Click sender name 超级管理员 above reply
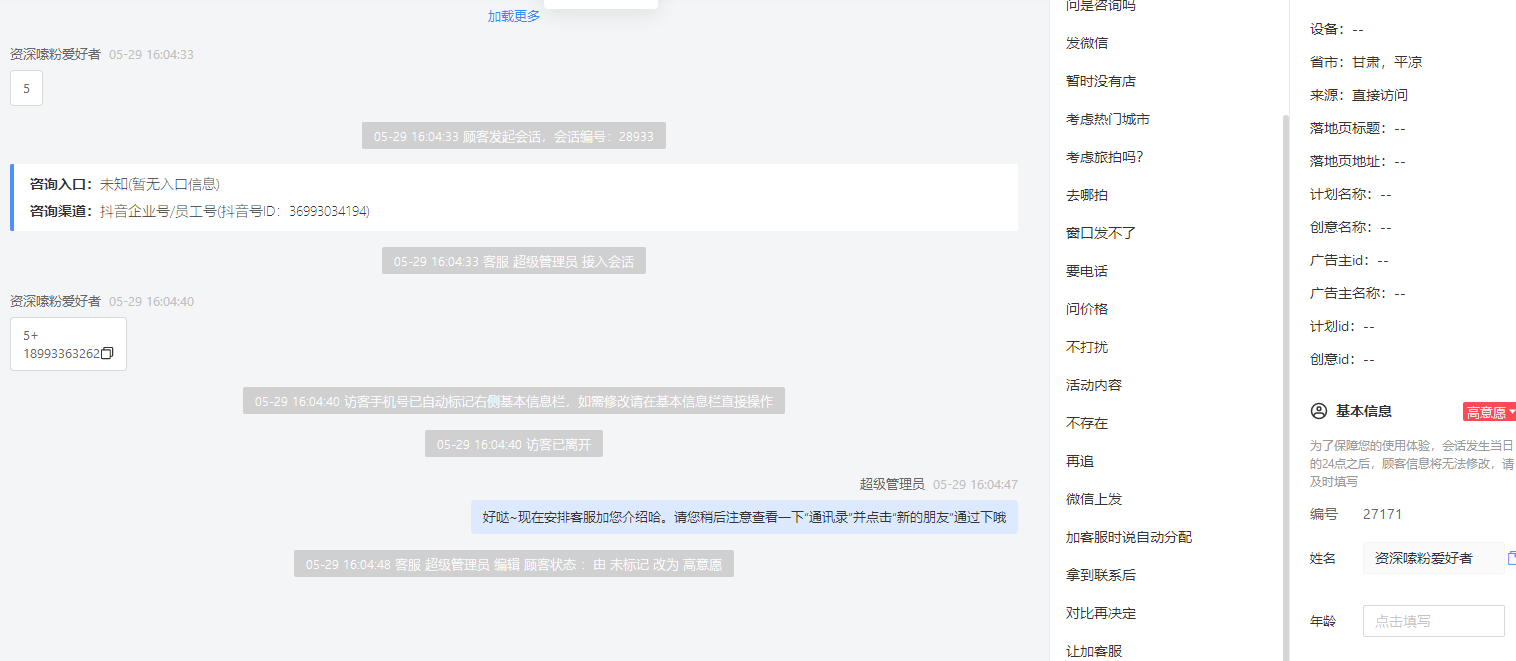The width and height of the screenshot is (1516, 661). [x=892, y=484]
